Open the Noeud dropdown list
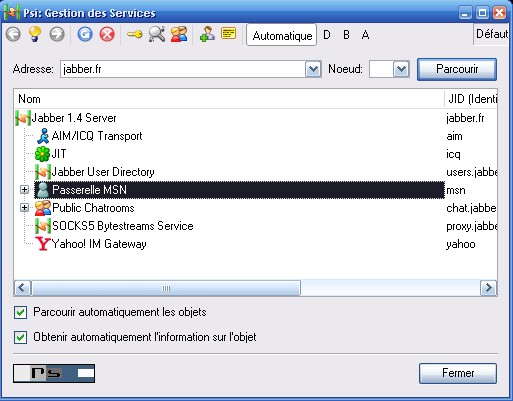This screenshot has width=513, height=401. (401, 69)
